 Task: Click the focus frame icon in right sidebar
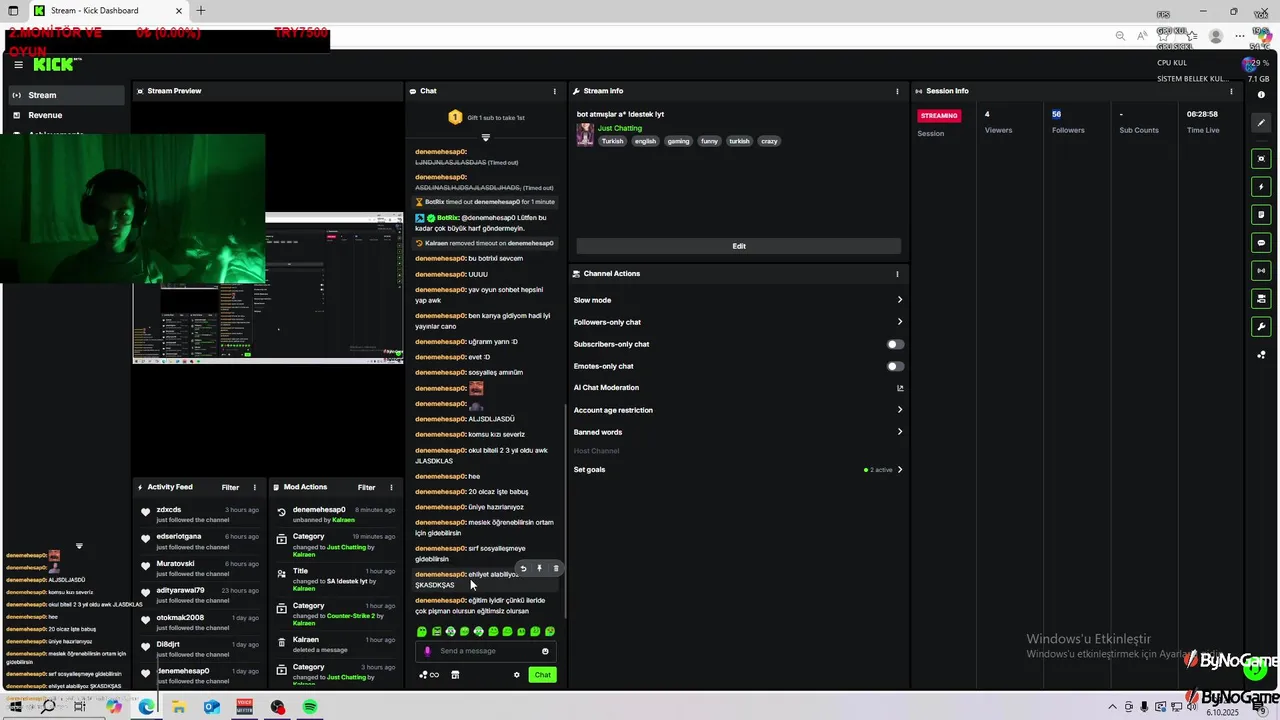1261,159
